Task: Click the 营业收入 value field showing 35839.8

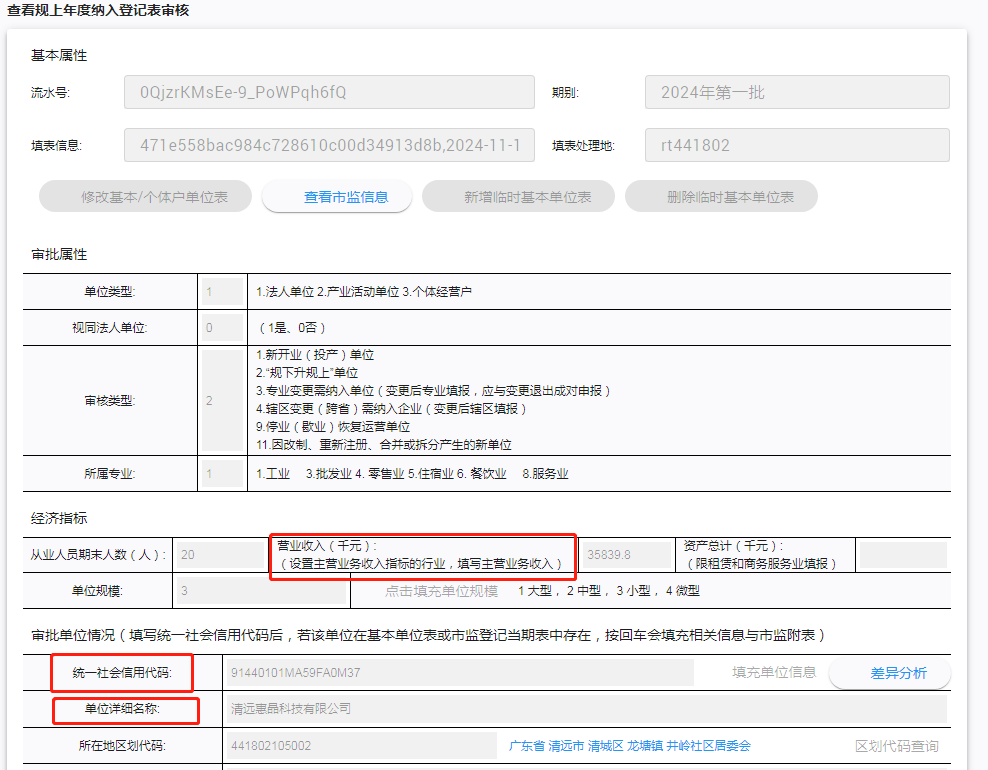Action: [626, 554]
